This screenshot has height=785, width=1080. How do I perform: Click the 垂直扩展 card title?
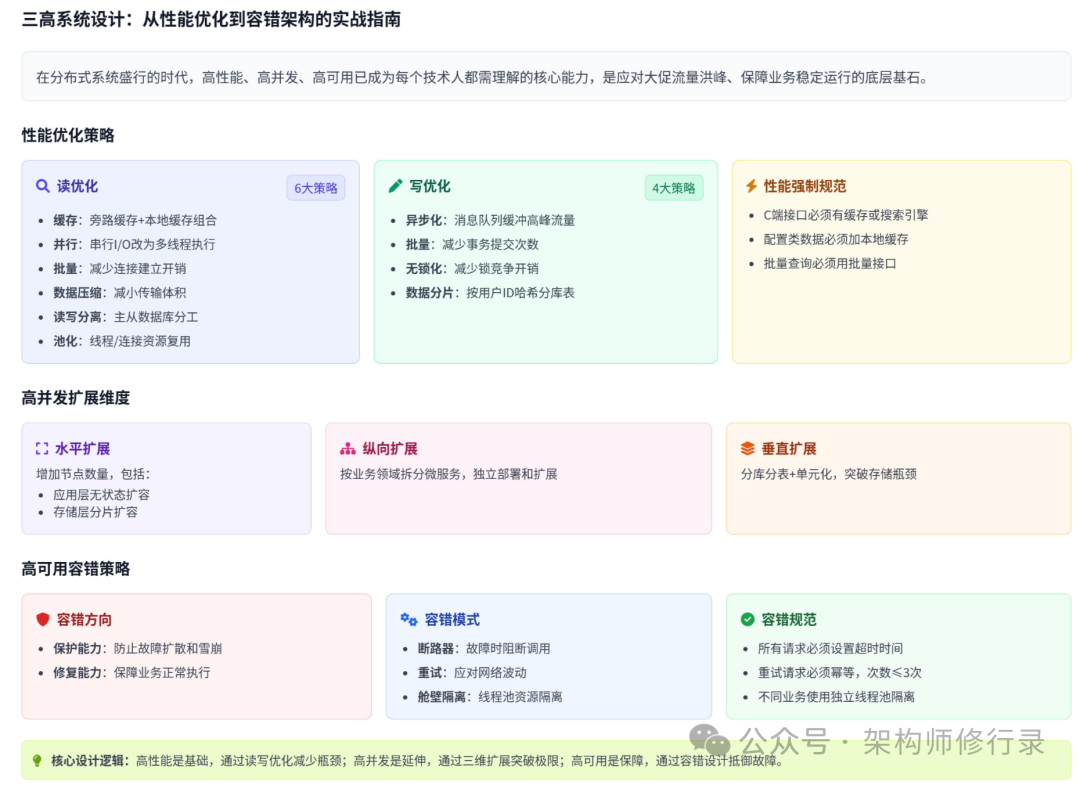[789, 449]
